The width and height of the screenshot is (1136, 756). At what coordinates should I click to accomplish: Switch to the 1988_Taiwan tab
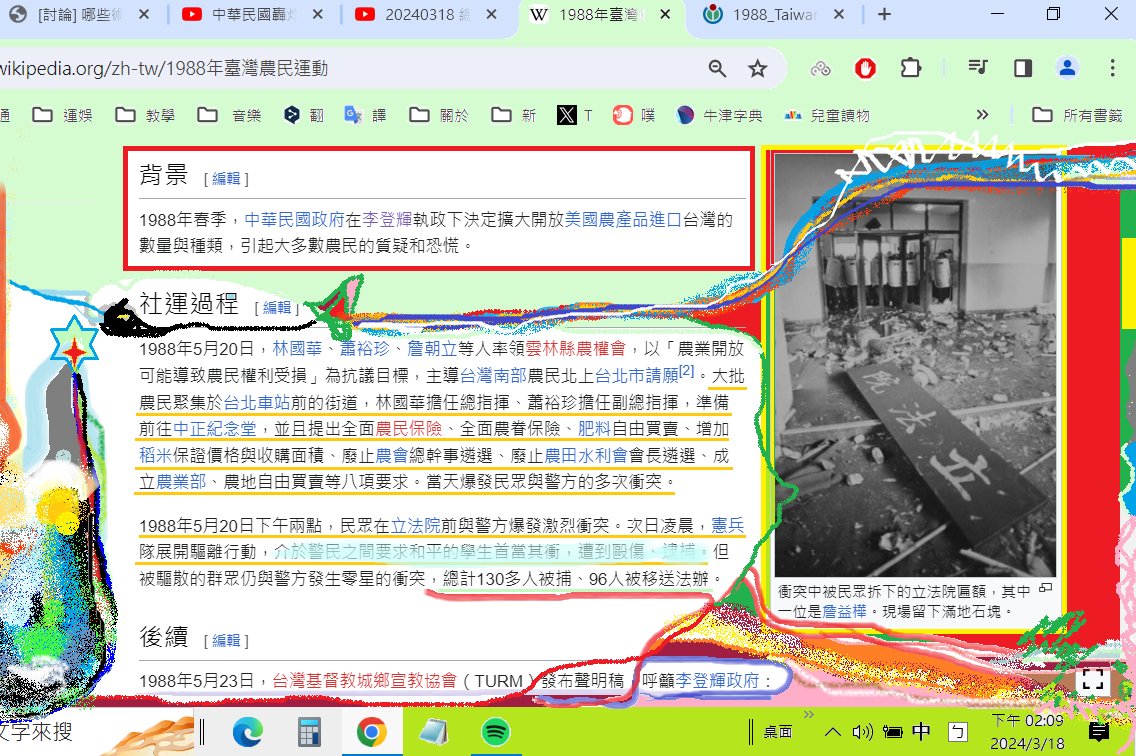point(774,14)
